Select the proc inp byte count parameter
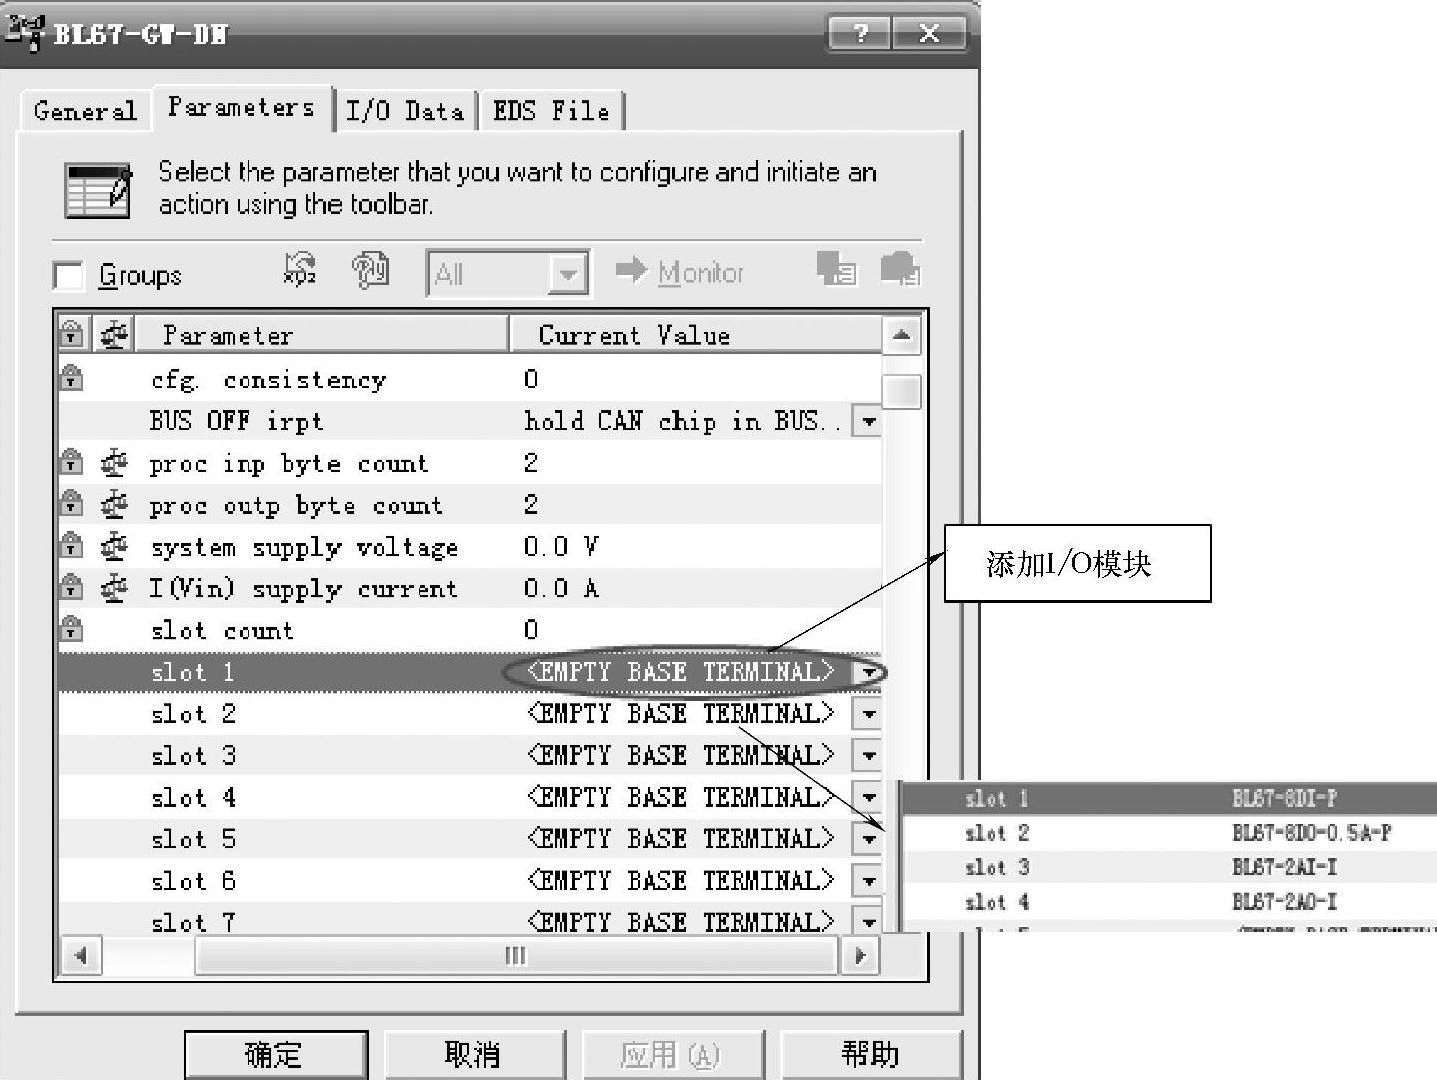Viewport: 1437px width, 1080px height. (x=469, y=463)
